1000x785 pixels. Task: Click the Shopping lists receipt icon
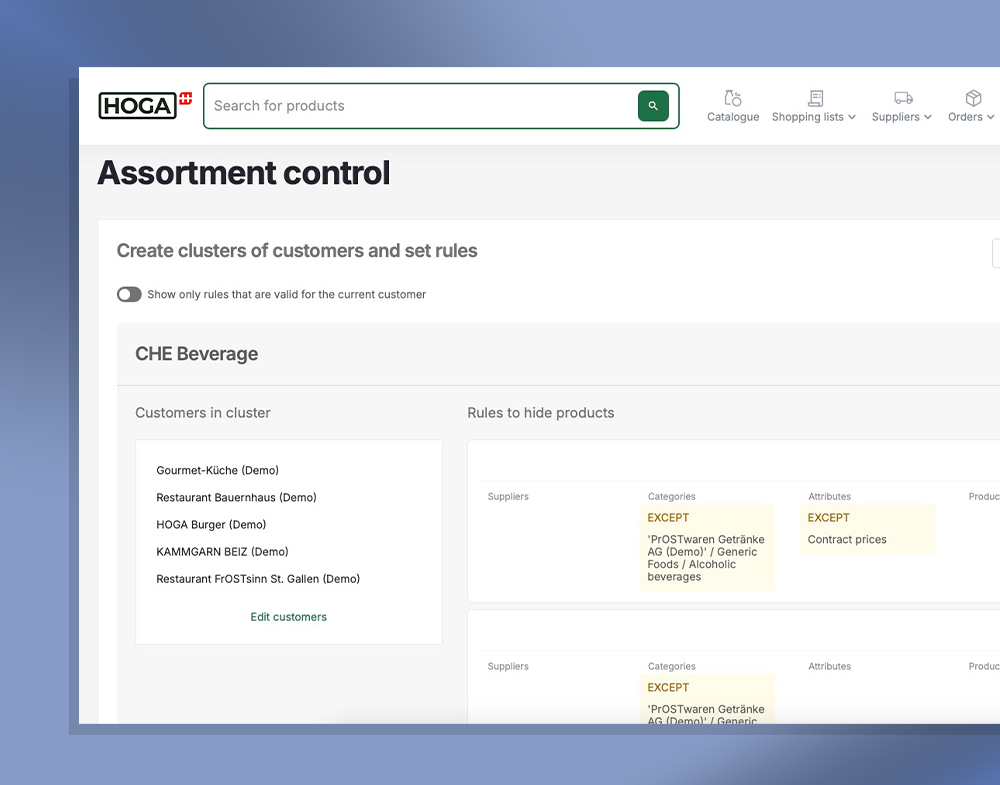(815, 98)
